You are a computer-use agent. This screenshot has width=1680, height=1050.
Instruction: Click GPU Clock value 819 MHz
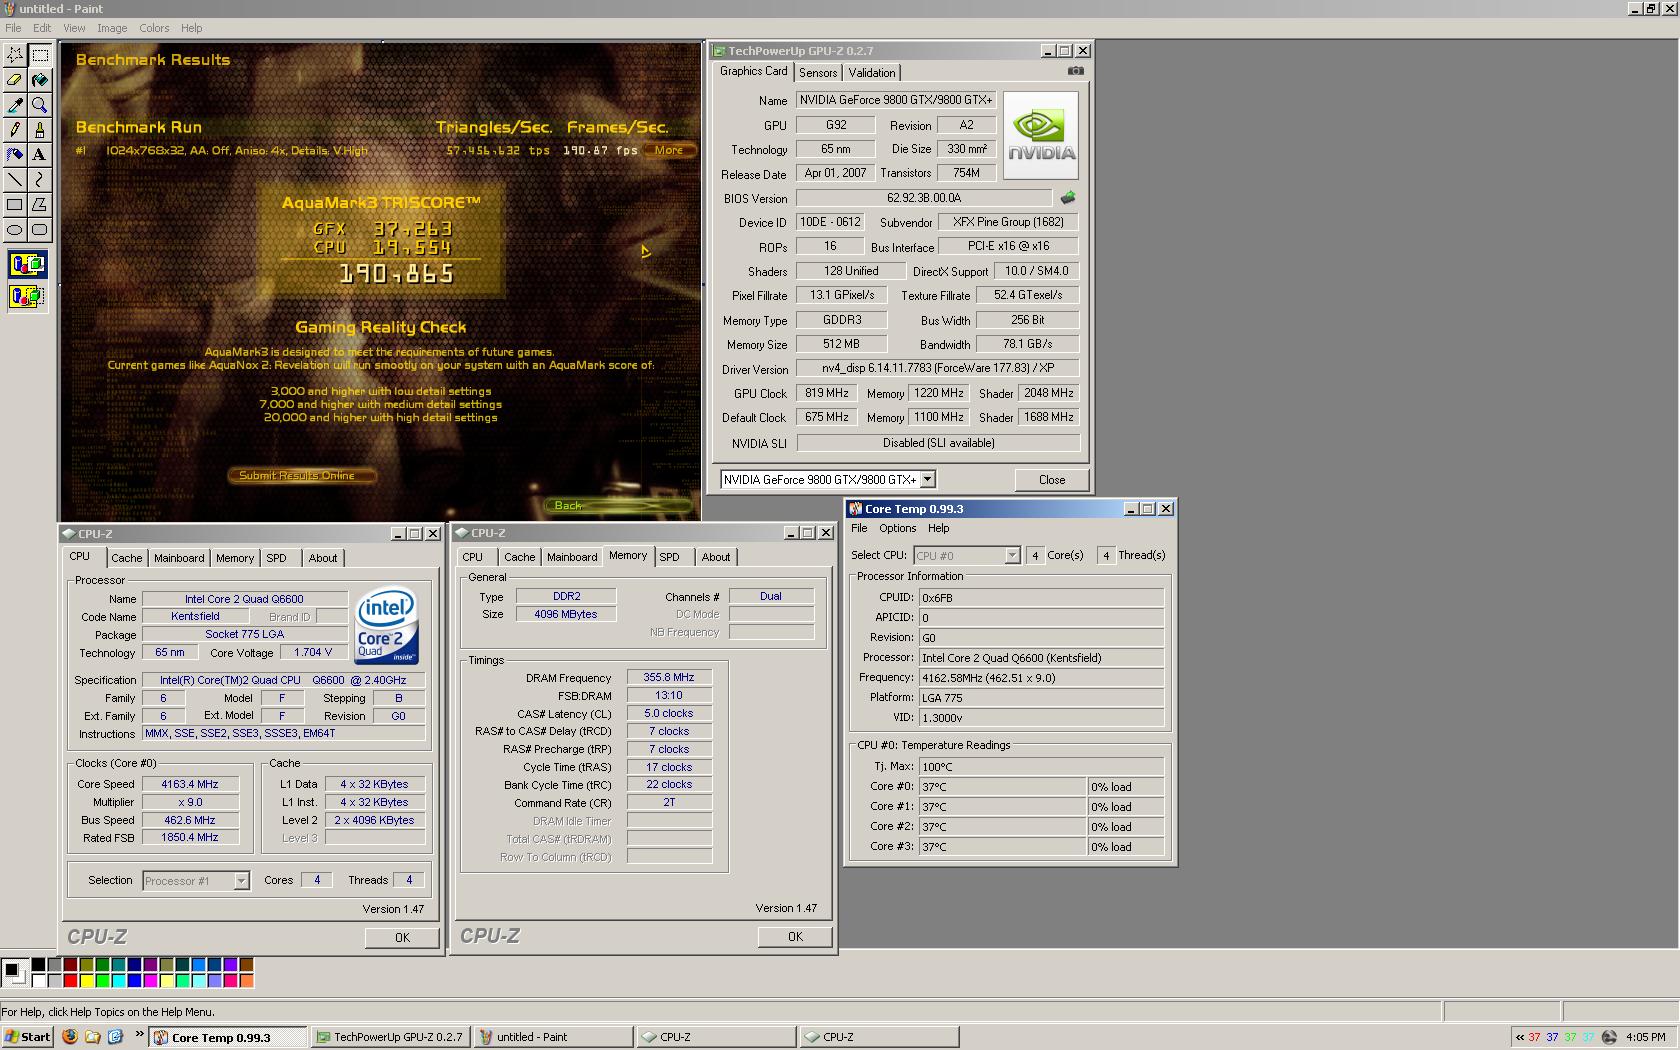pos(826,393)
